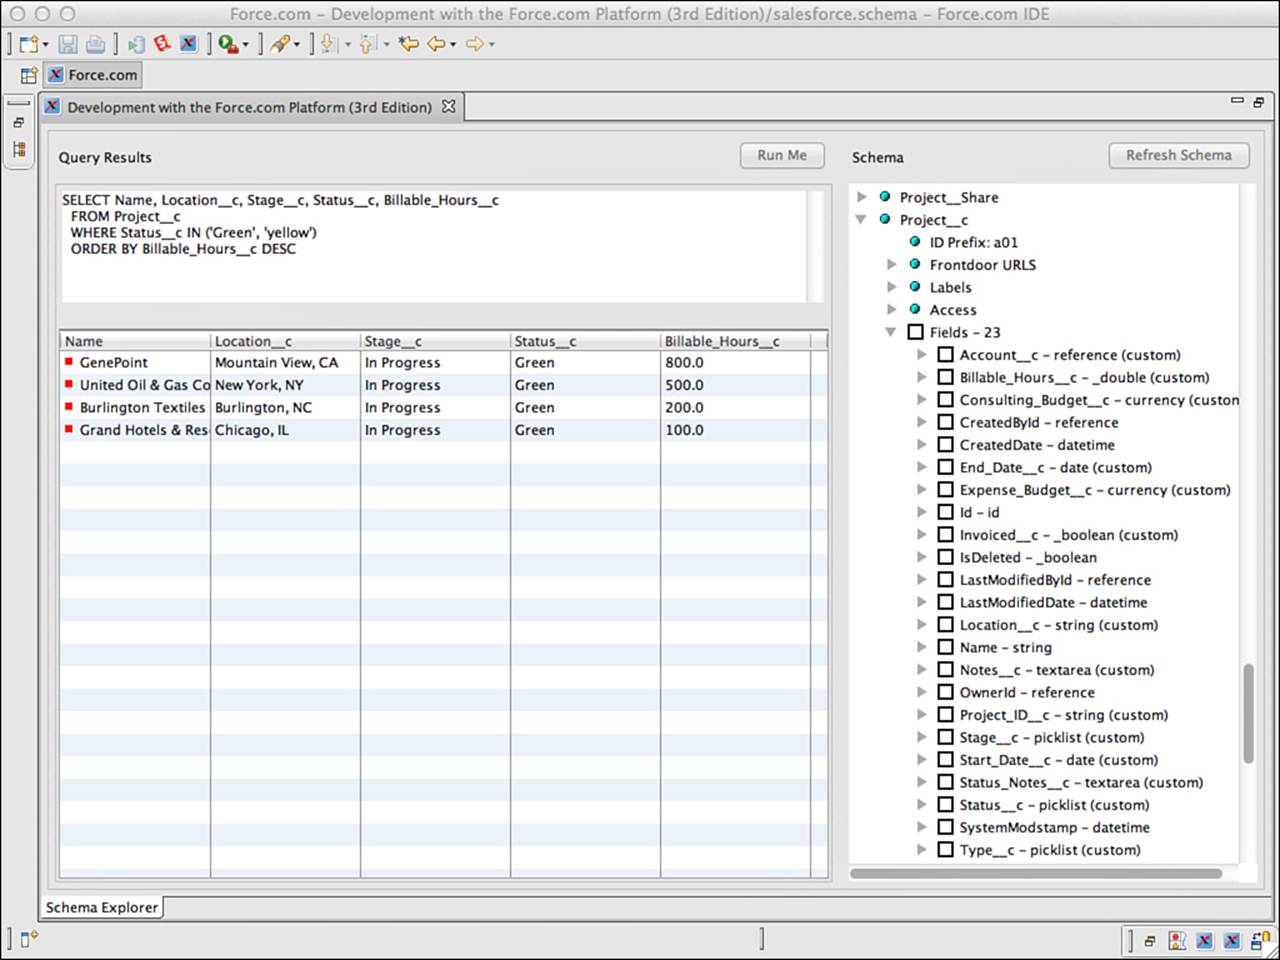Check the Billable_Hours__c field checkbox
The width and height of the screenshot is (1280, 960).
click(945, 377)
